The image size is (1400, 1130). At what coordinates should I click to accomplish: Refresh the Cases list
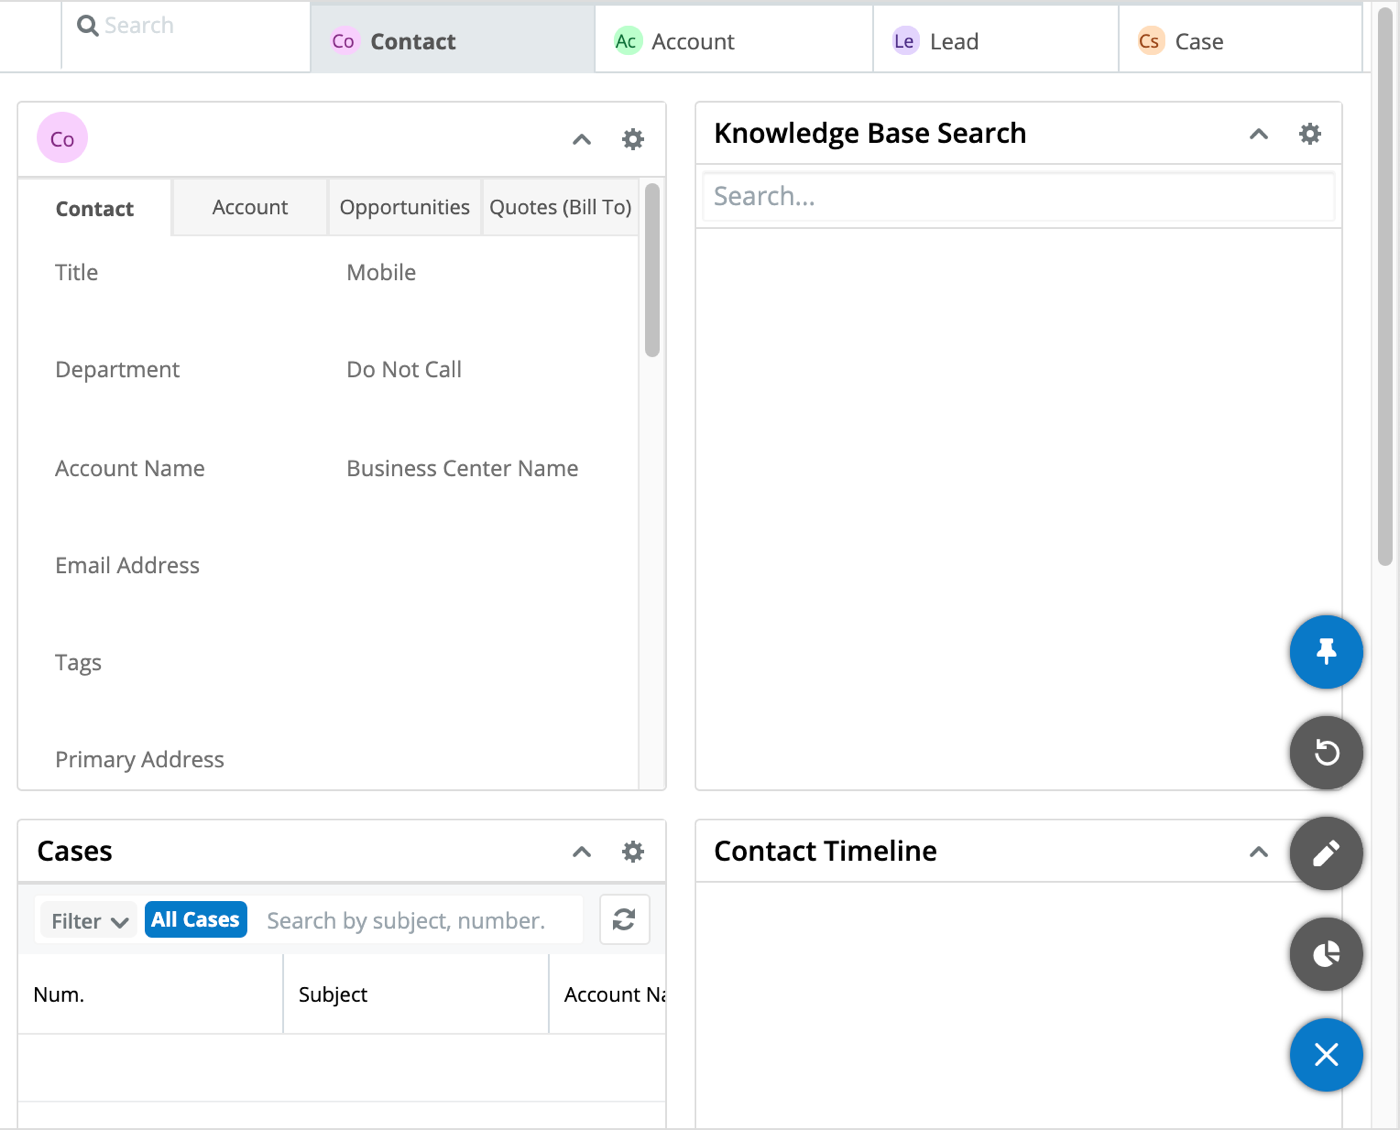624,919
